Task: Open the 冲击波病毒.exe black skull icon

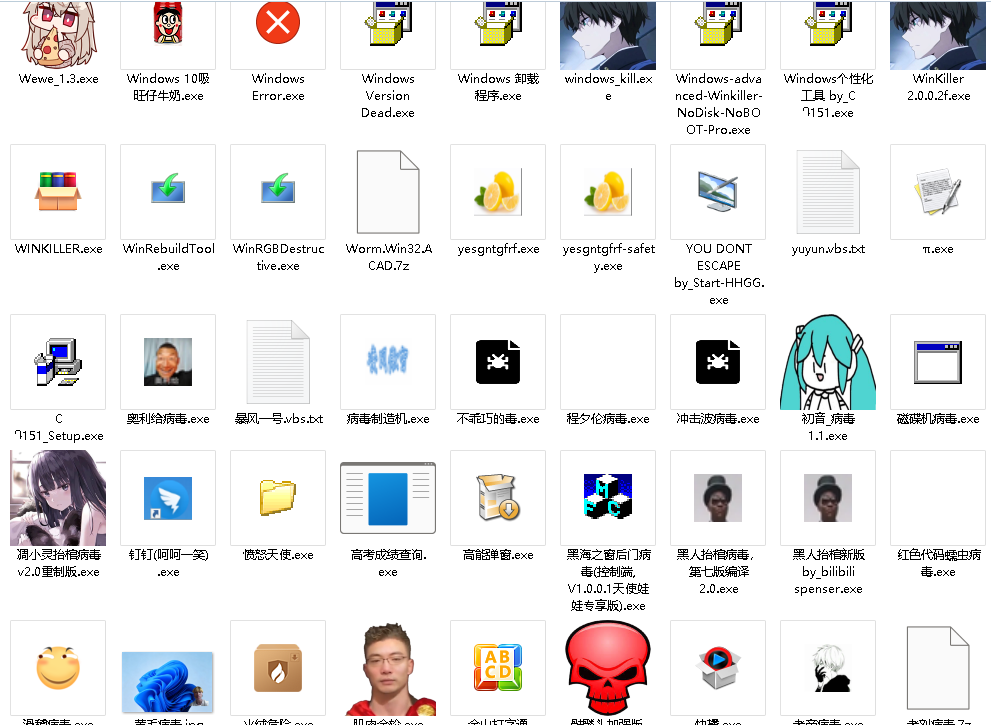Action: [x=717, y=362]
